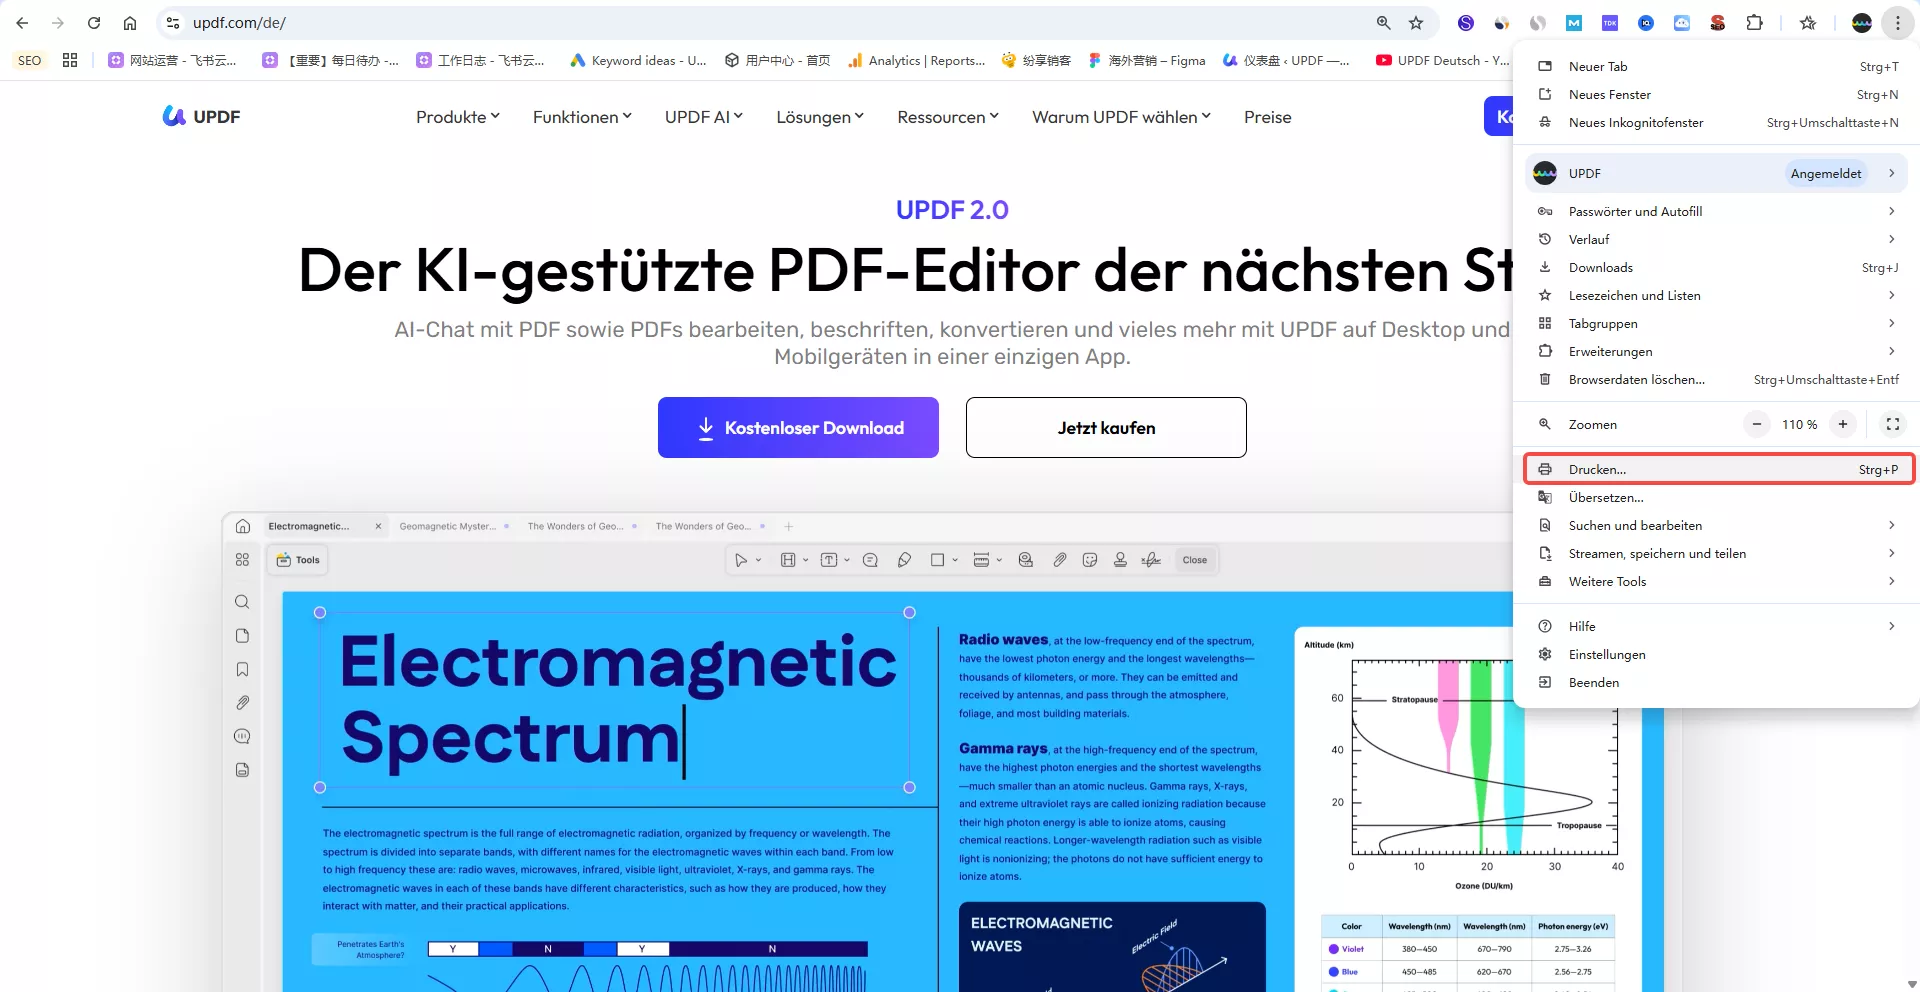The image size is (1920, 992).
Task: Attach a file with the paperclip tool
Action: (1060, 560)
